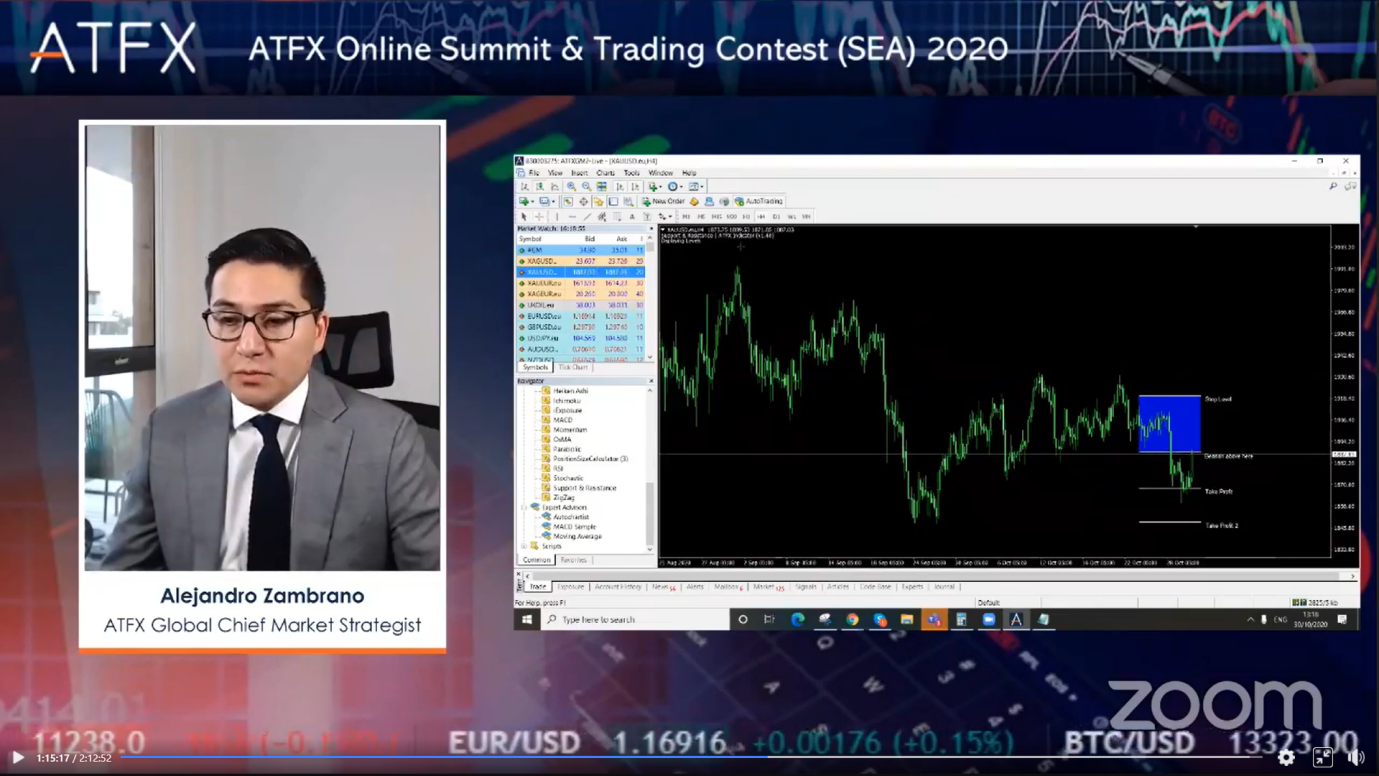Open video player settings gear
The width and height of the screenshot is (1379, 776).
1286,758
